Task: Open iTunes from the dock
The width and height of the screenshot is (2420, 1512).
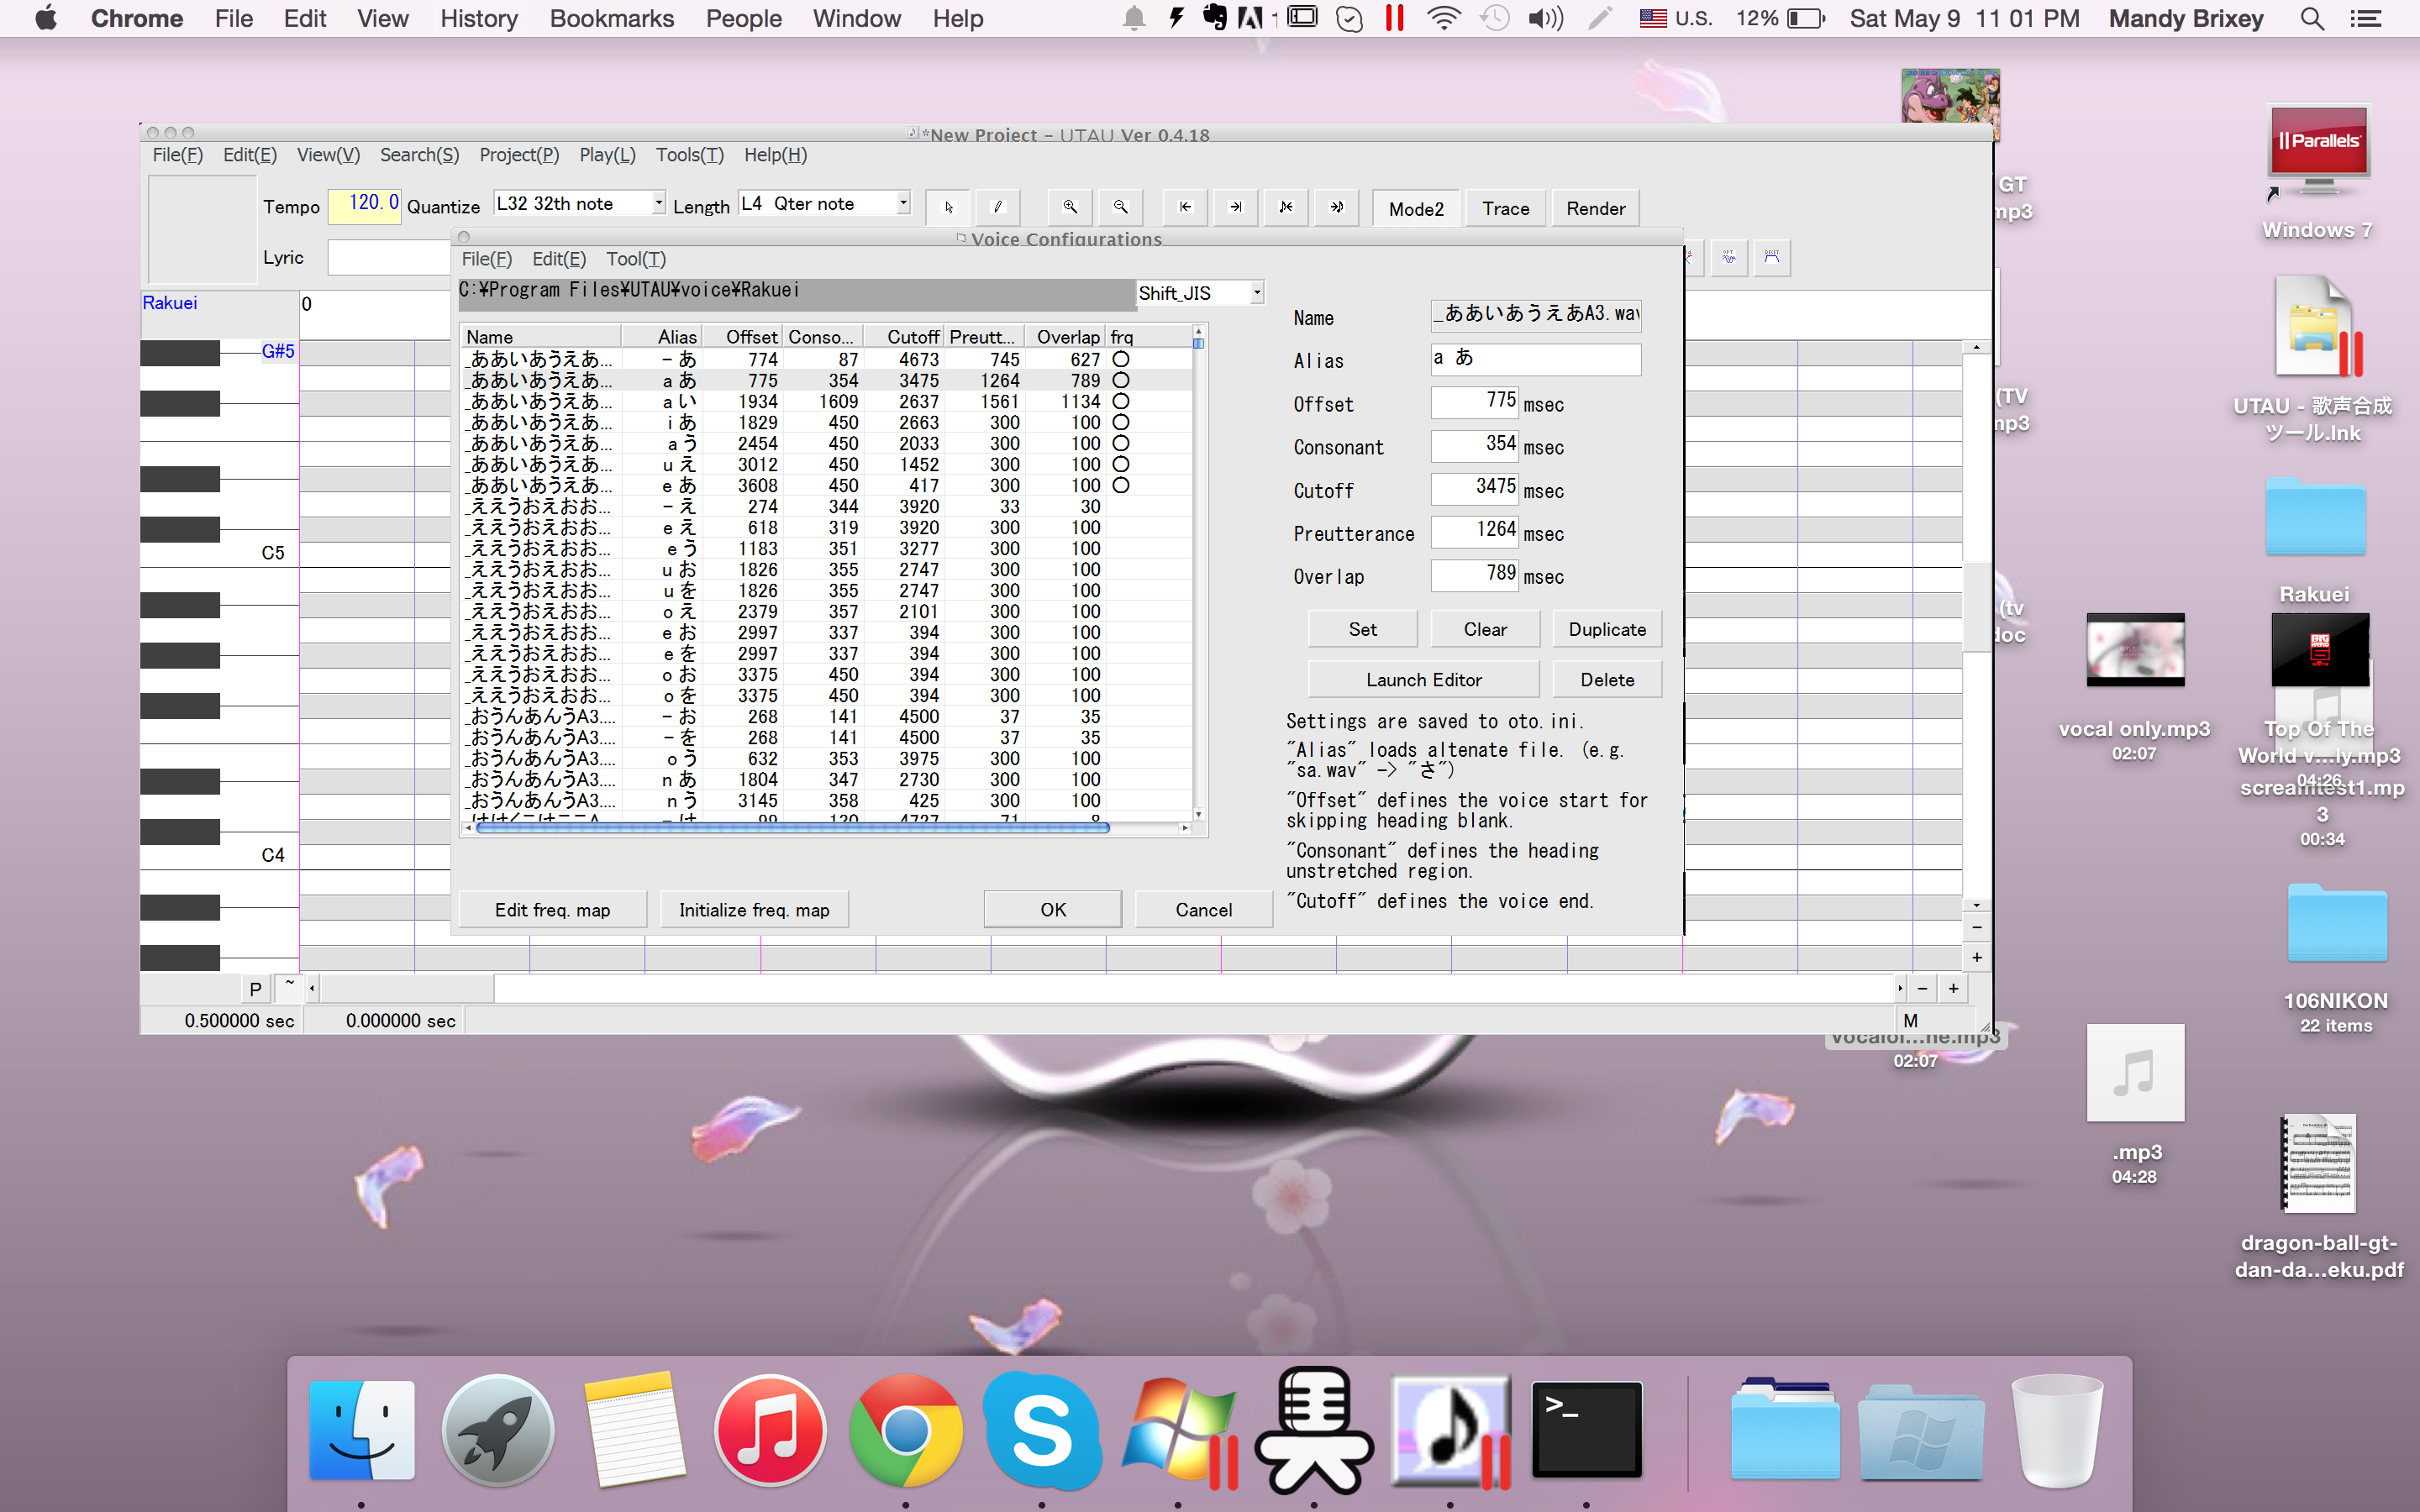Action: pyautogui.click(x=769, y=1430)
